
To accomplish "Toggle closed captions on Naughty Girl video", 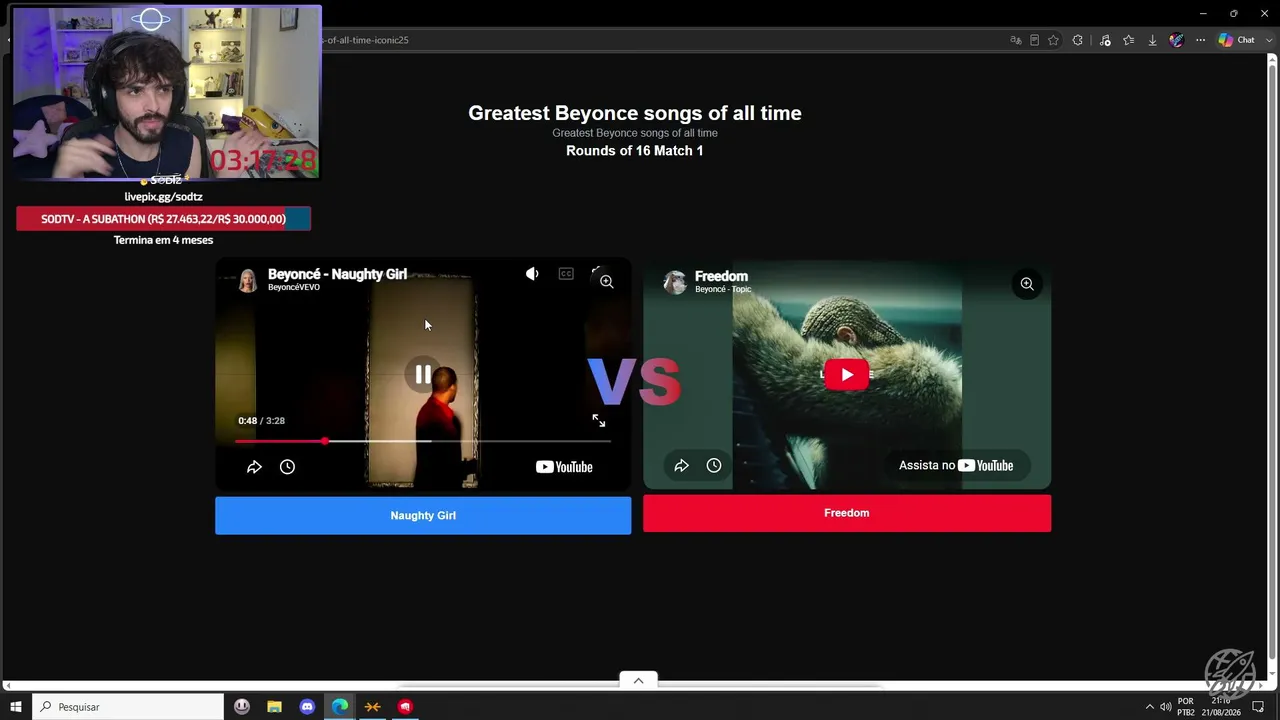I will 566,273.
